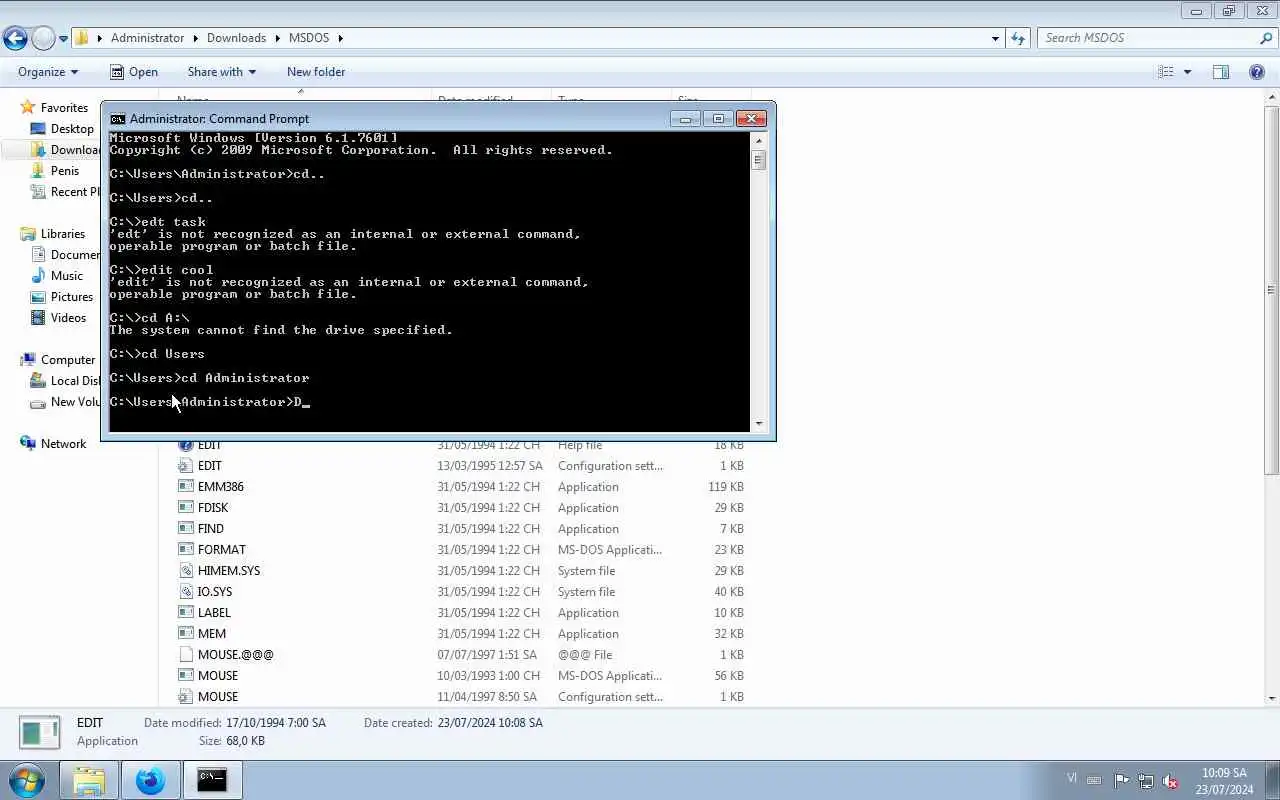Select the LABEL file icon

(x=185, y=613)
